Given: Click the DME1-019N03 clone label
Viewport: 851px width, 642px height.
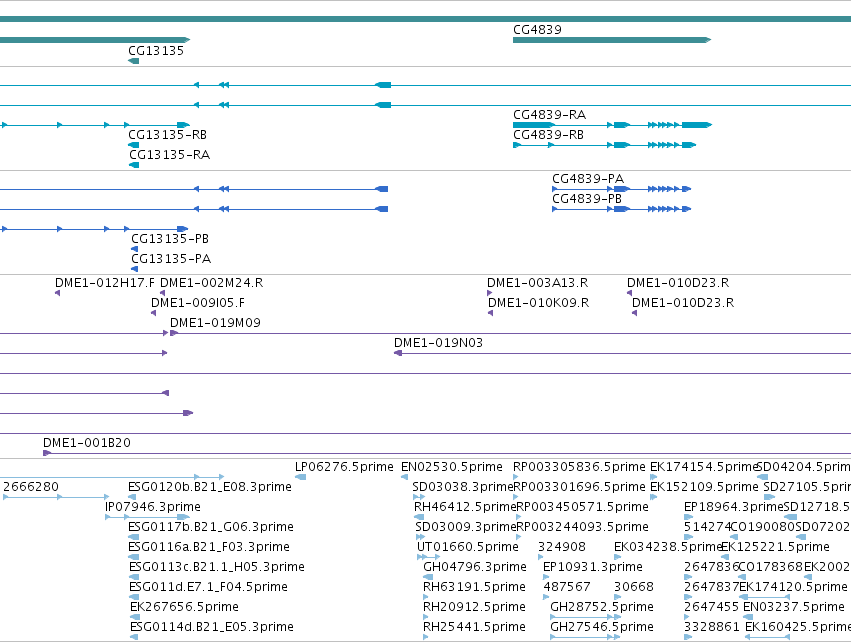Looking at the screenshot, I should (x=438, y=343).
